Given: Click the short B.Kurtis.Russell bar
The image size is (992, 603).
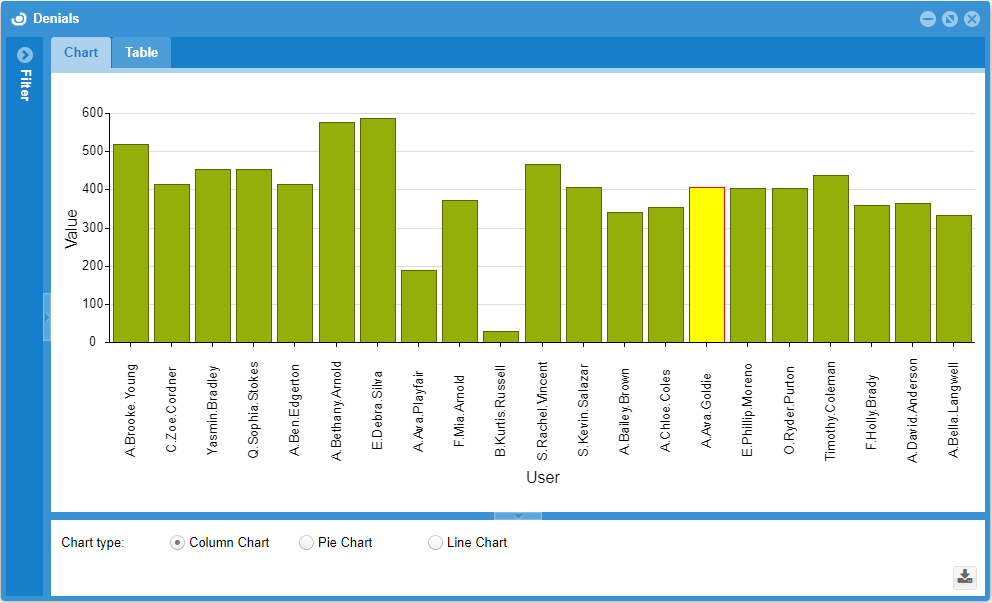Looking at the screenshot, I should (501, 337).
